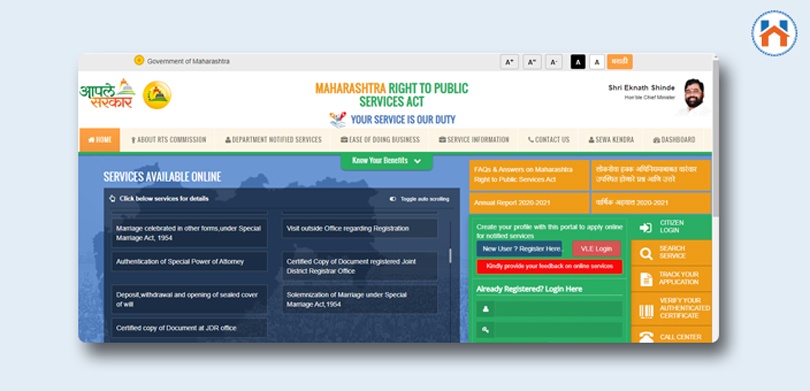810x391 pixels.
Task: Click New User Register Here button
Action: [x=519, y=249]
